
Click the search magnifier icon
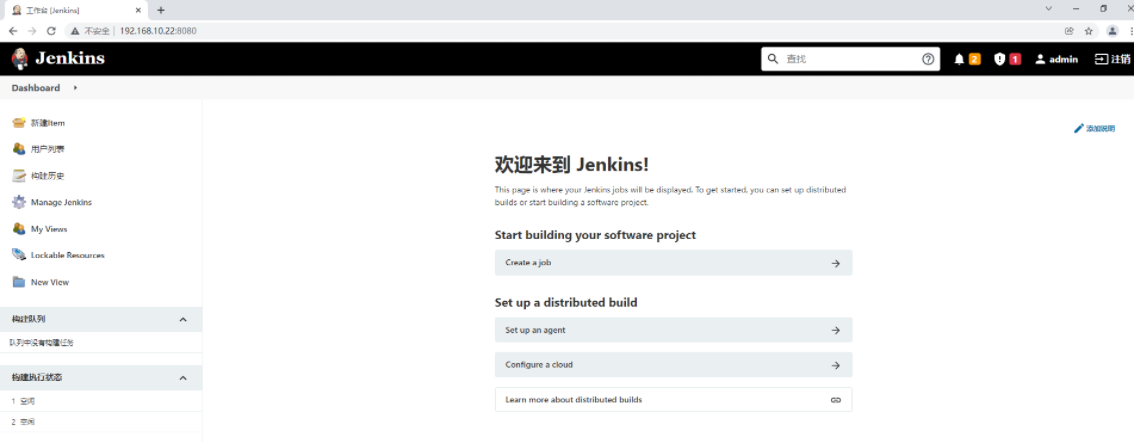click(772, 59)
